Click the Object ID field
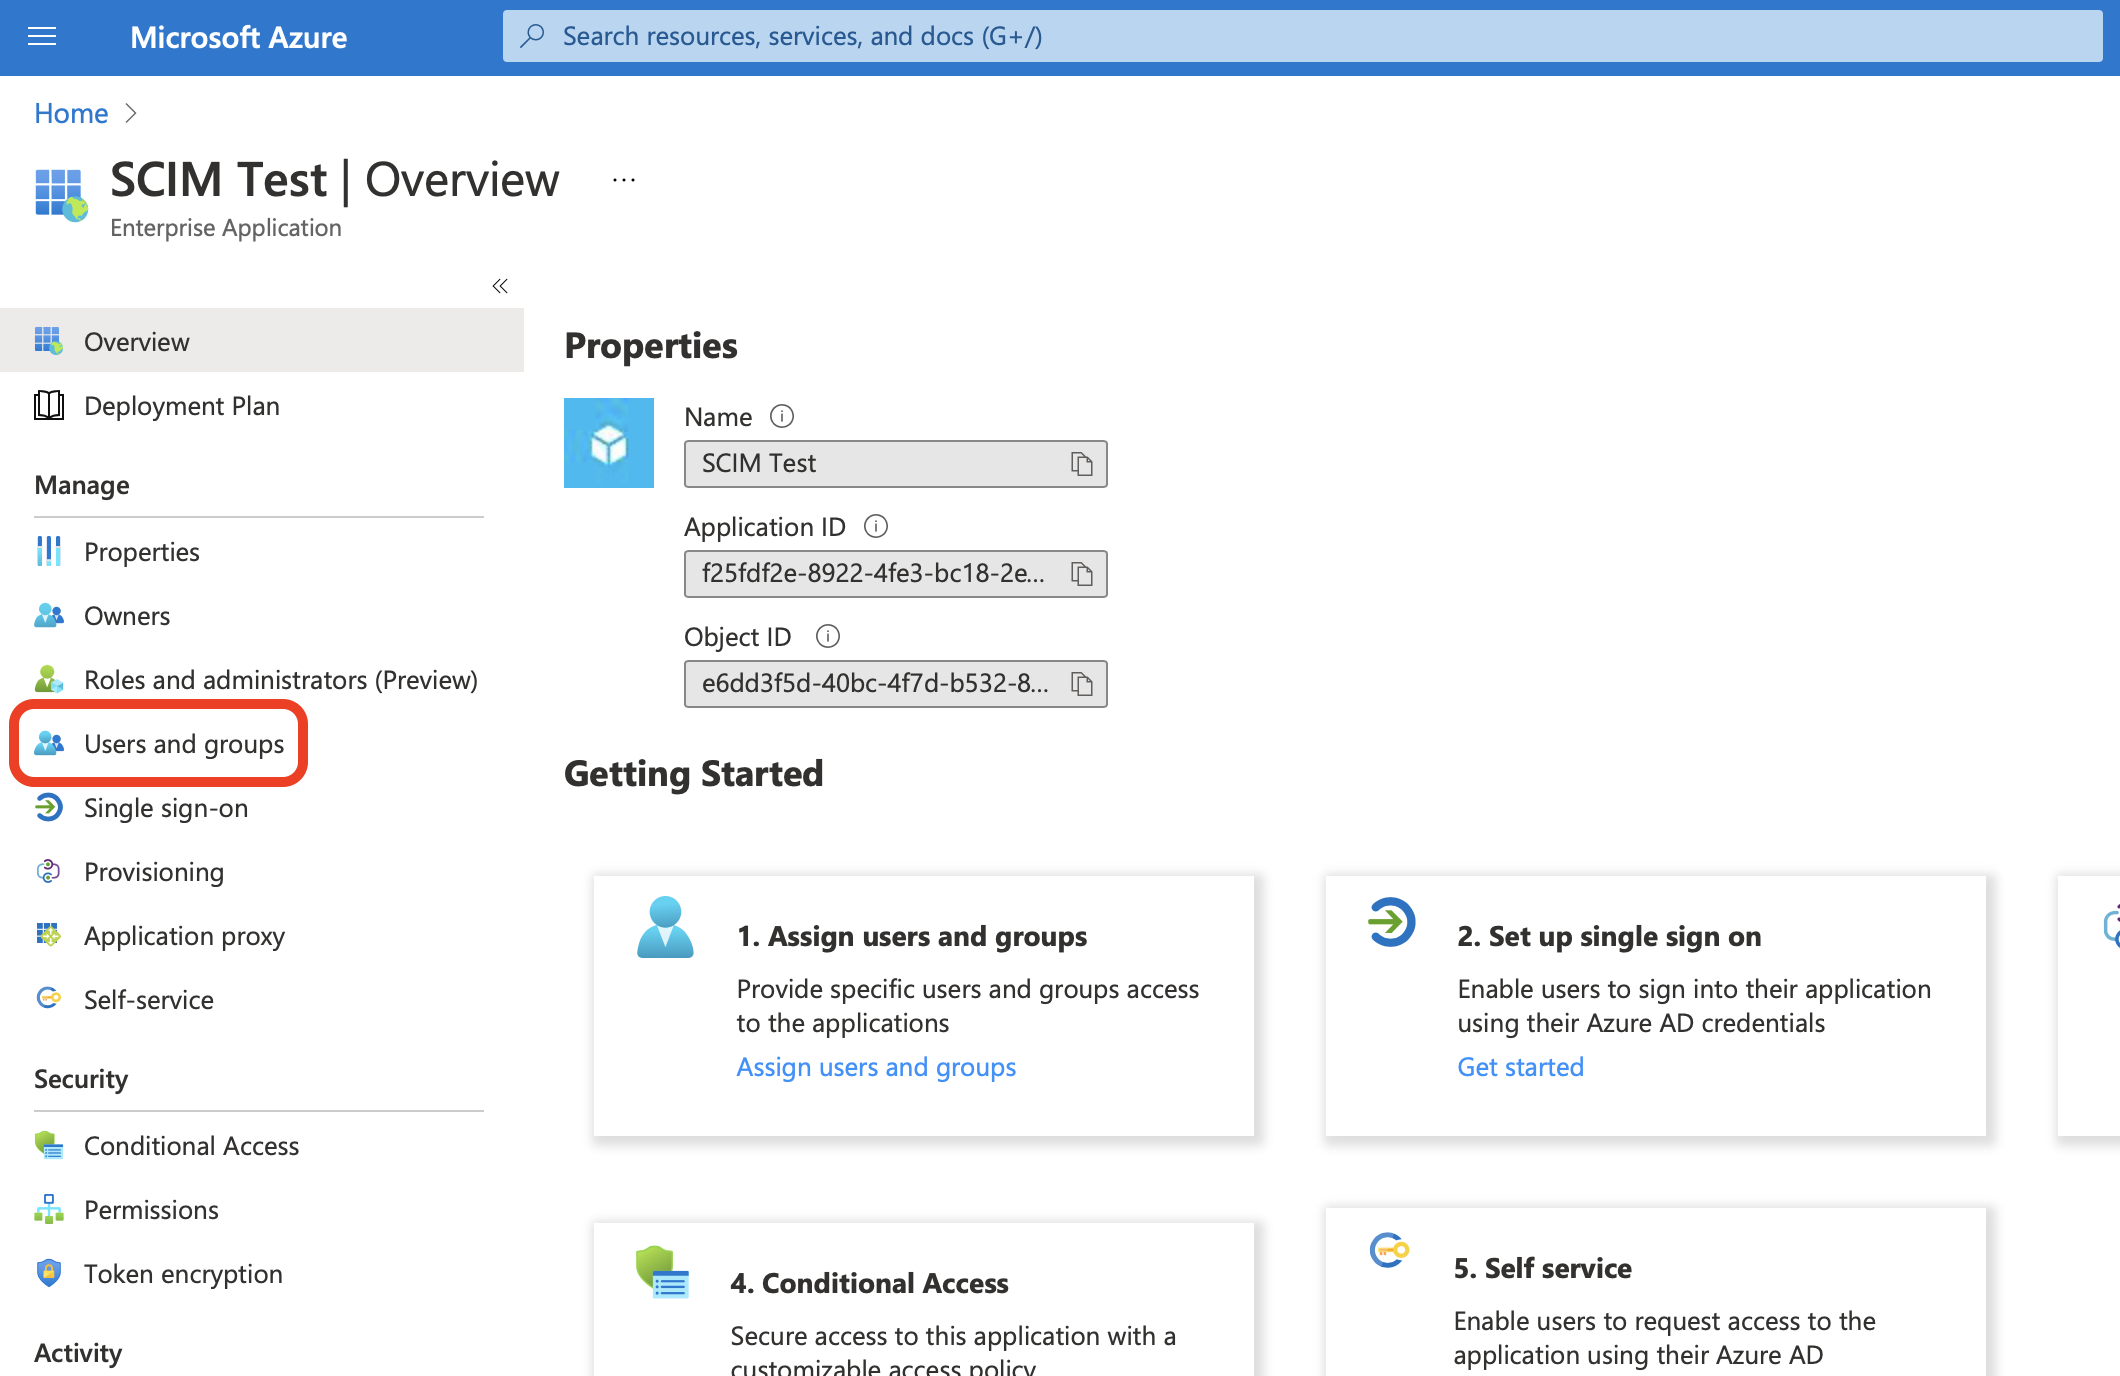2120x1376 pixels. [895, 684]
